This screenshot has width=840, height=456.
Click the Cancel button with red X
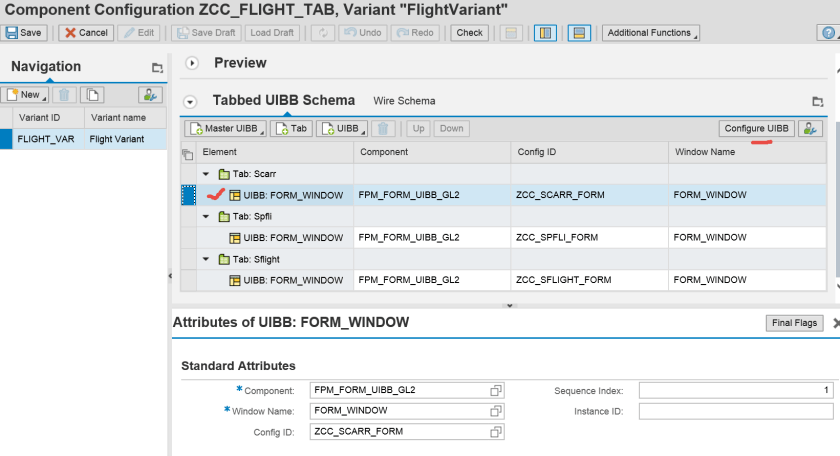coord(85,33)
